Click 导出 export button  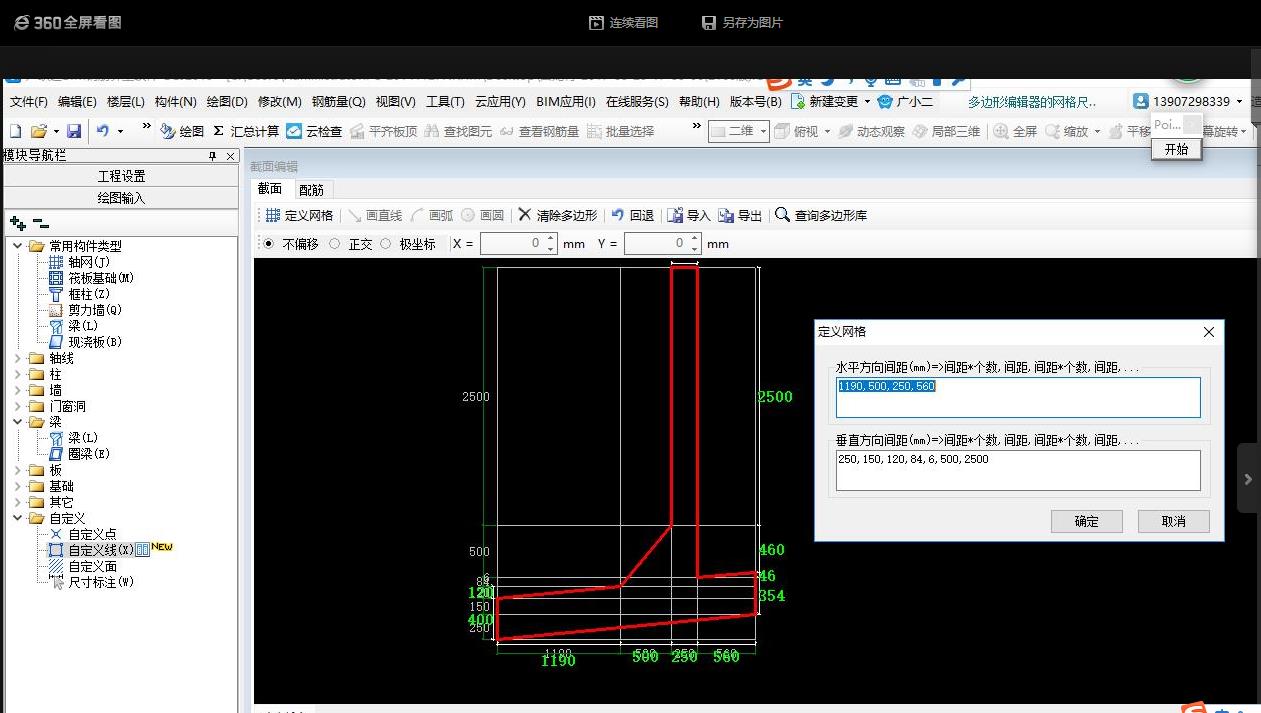pos(740,215)
